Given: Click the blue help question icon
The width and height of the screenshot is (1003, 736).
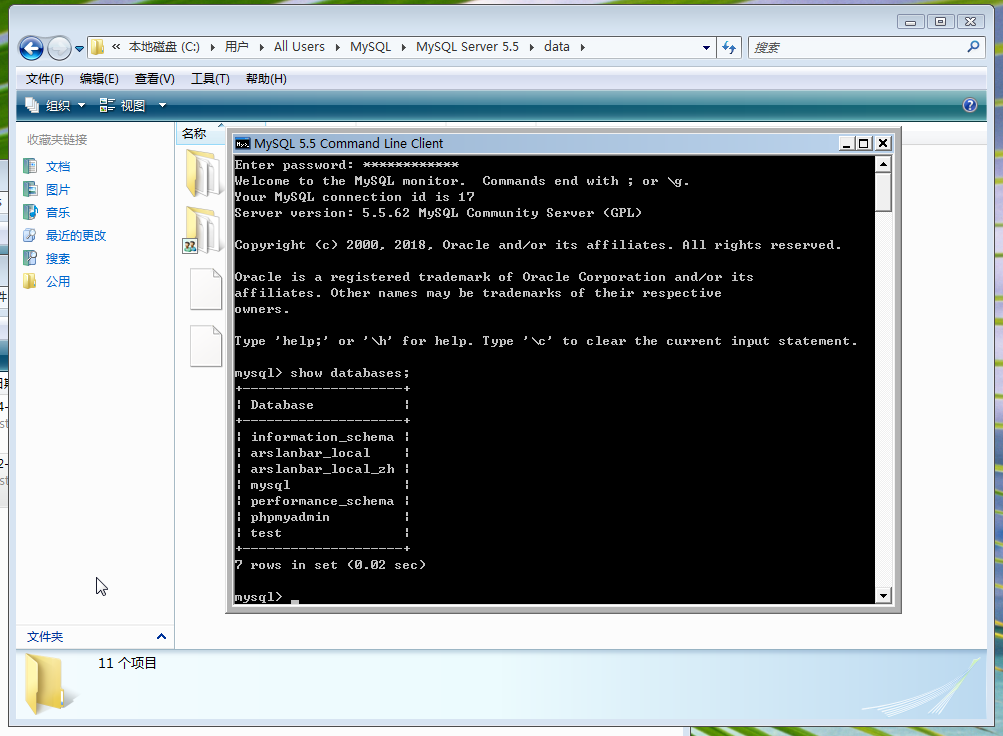Looking at the screenshot, I should click(x=970, y=106).
